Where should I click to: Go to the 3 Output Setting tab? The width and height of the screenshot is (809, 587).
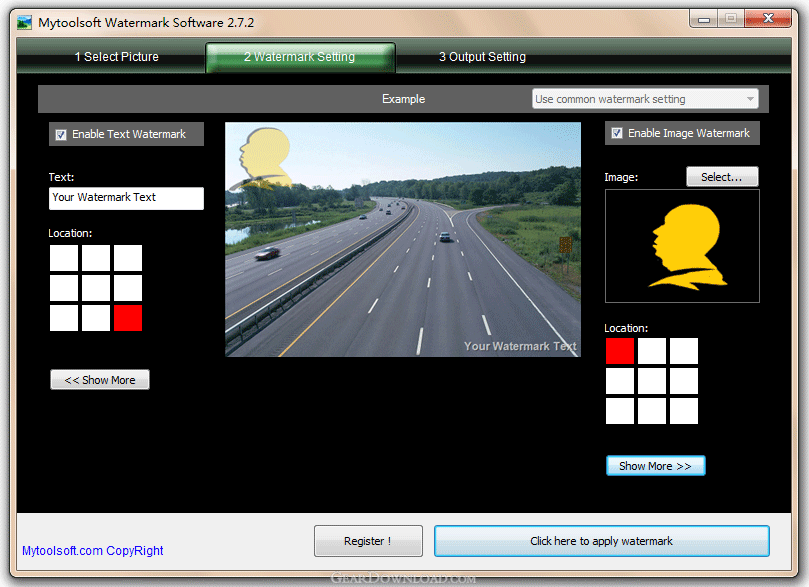[x=482, y=57]
